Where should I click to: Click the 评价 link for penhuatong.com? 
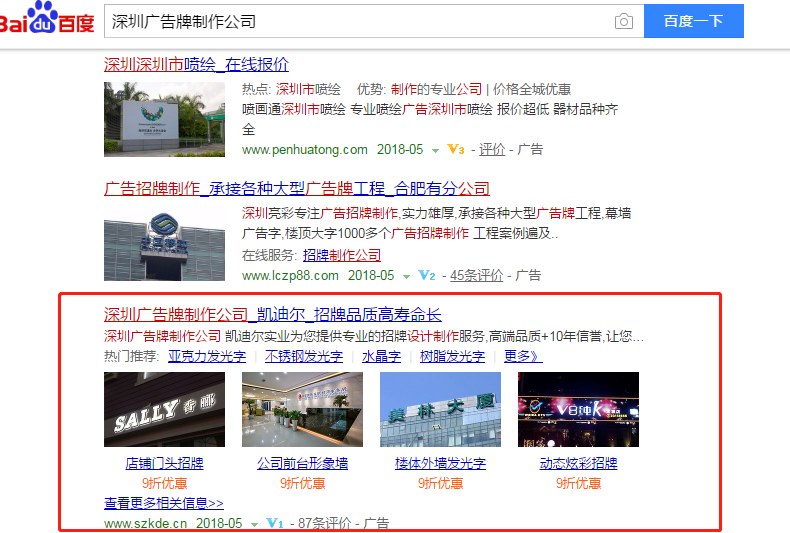click(492, 149)
